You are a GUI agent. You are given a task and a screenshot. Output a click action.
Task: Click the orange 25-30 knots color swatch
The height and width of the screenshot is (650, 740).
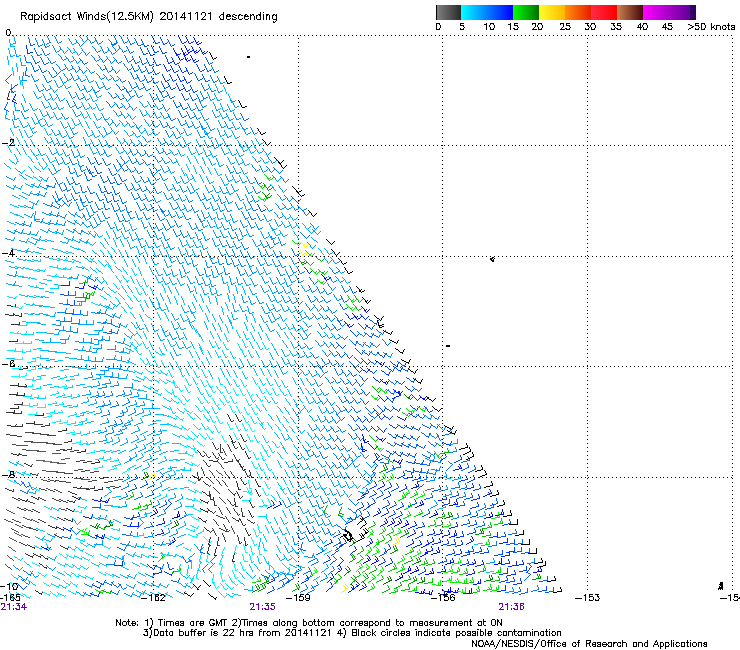(x=578, y=12)
